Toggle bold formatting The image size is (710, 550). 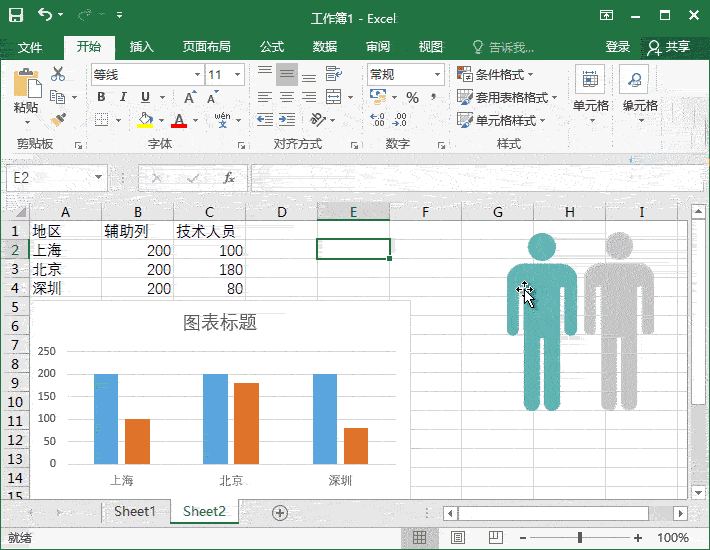[101, 97]
